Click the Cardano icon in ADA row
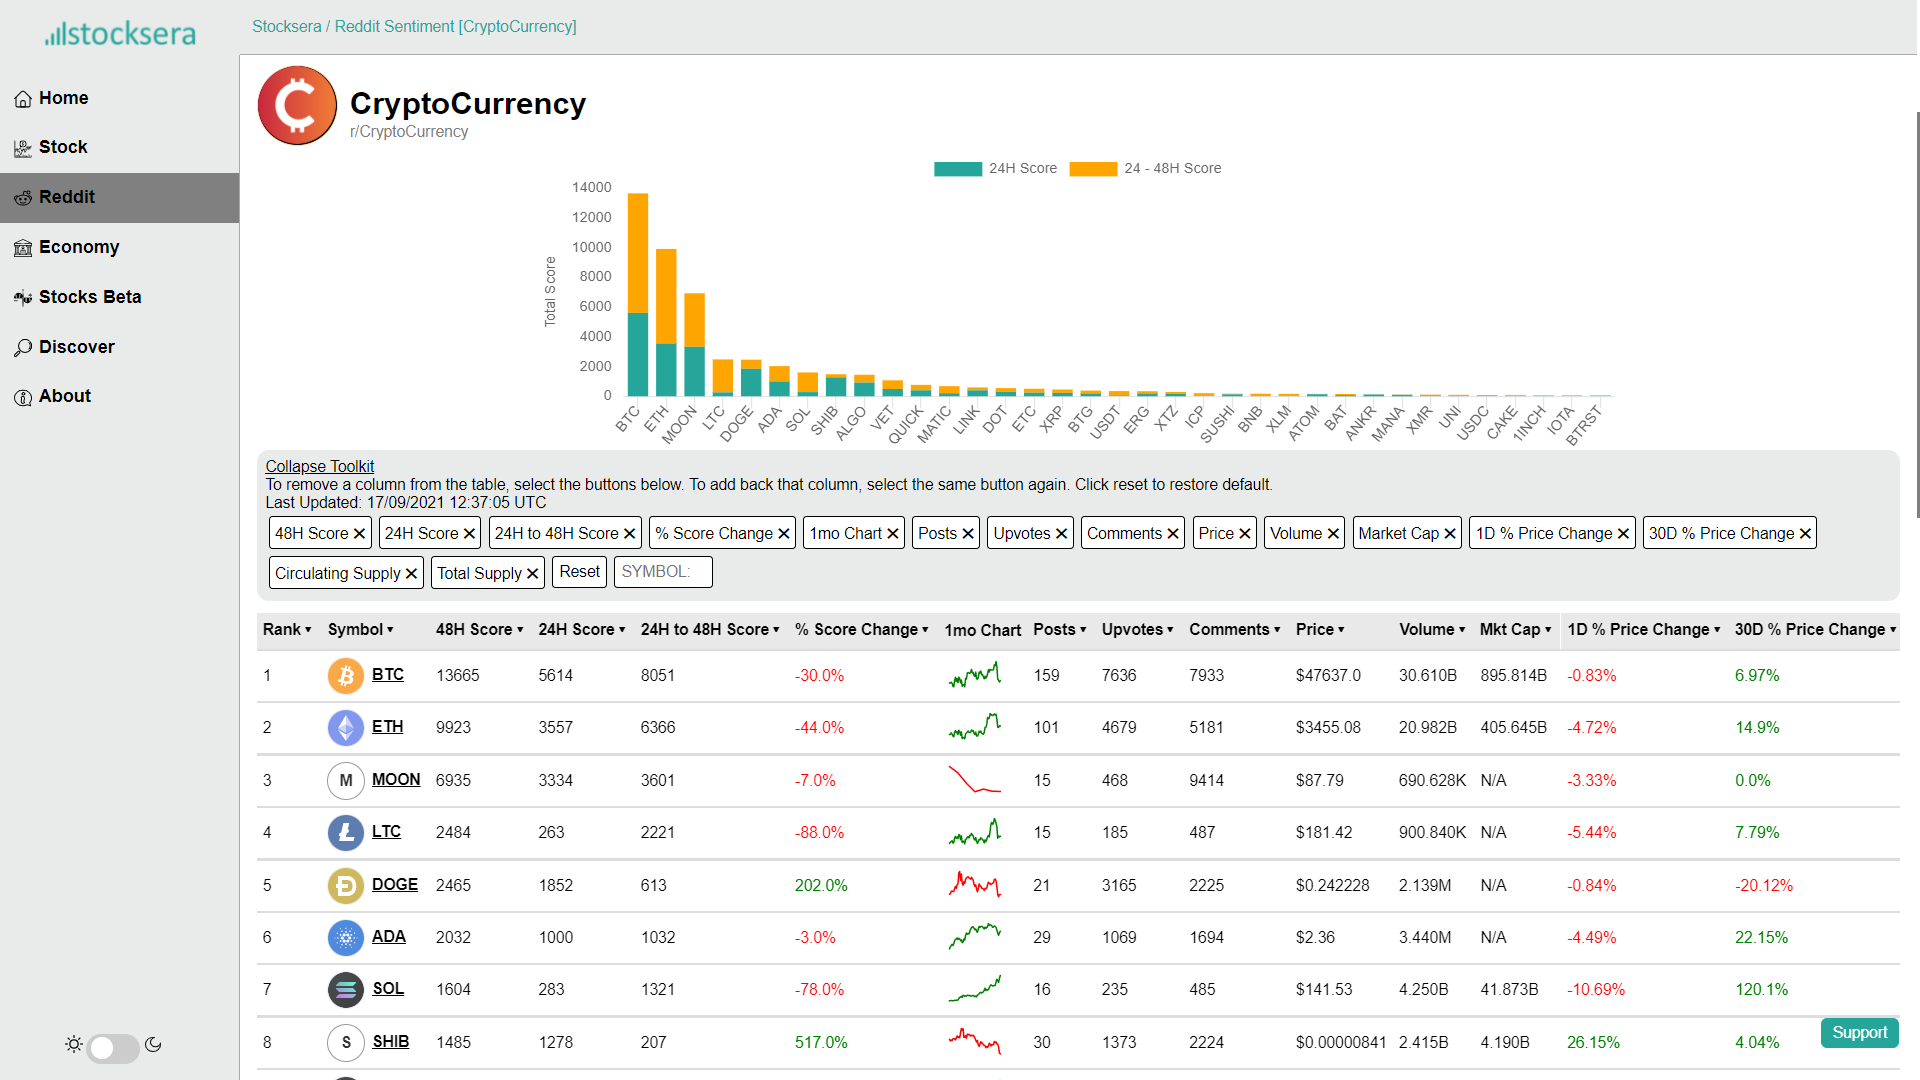The height and width of the screenshot is (1080, 1920). pos(346,938)
